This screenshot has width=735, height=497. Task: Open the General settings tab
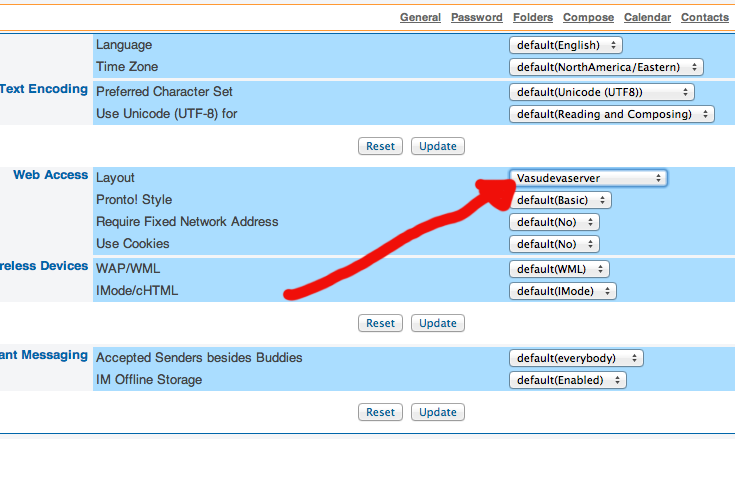coord(420,17)
